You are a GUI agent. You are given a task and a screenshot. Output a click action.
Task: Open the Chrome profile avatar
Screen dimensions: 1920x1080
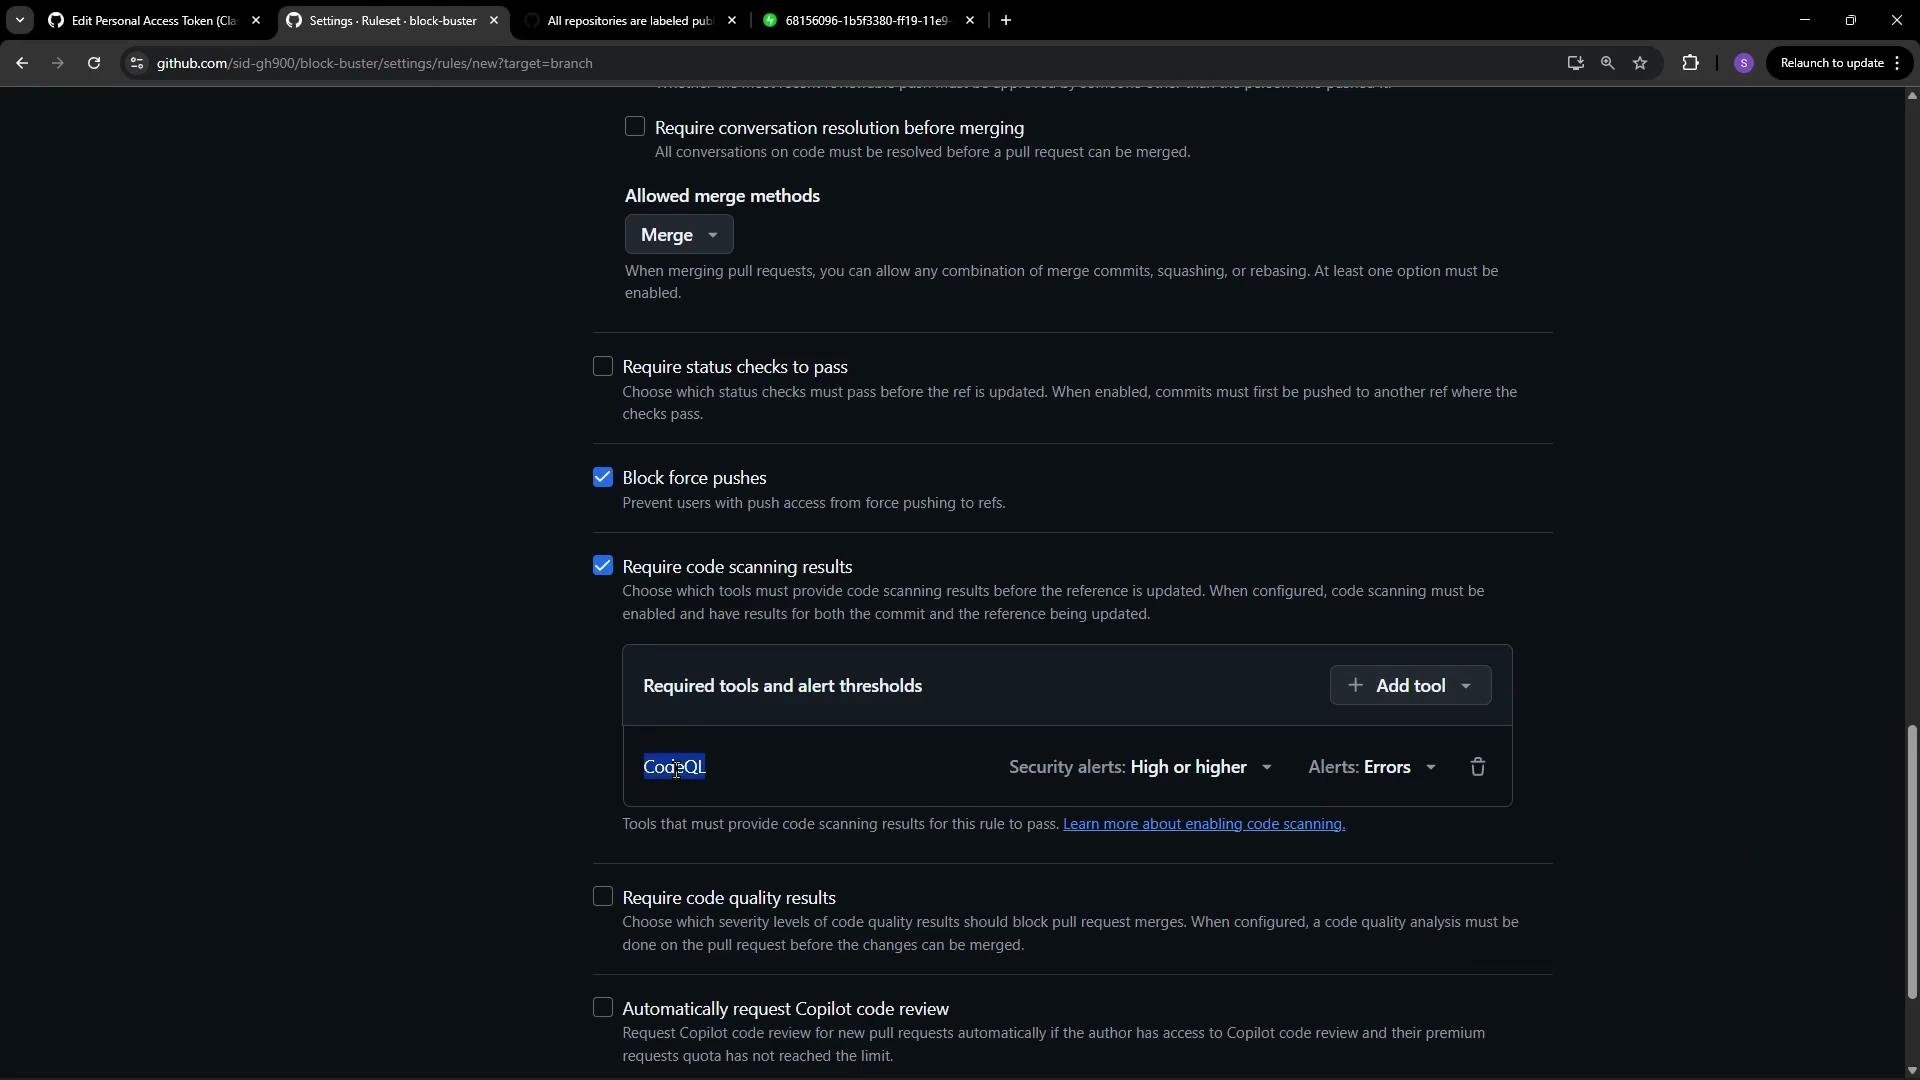tap(1744, 63)
